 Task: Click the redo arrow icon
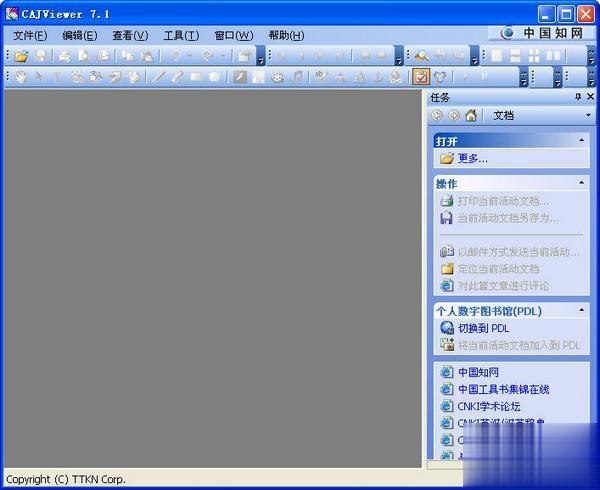(208, 56)
